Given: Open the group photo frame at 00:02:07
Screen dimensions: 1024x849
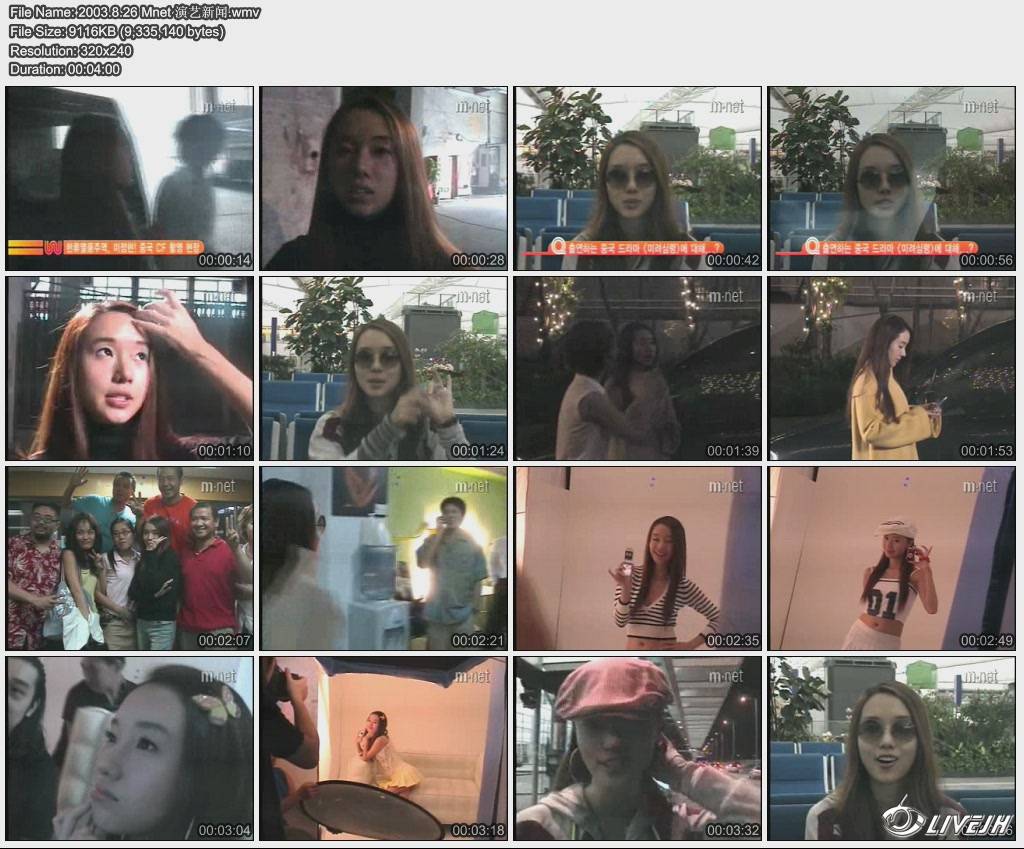Looking at the screenshot, I should pos(130,558).
